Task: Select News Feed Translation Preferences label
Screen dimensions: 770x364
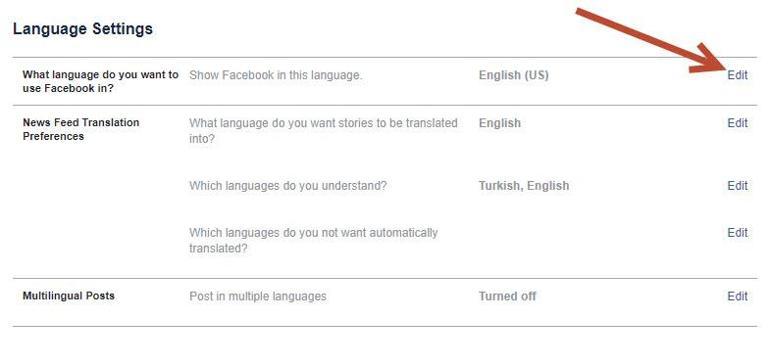Action: (x=81, y=129)
